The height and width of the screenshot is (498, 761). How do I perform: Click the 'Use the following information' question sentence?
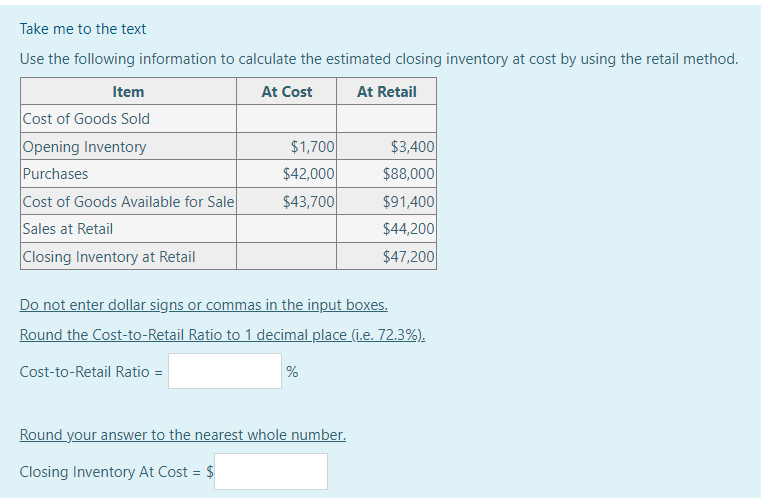(379, 59)
